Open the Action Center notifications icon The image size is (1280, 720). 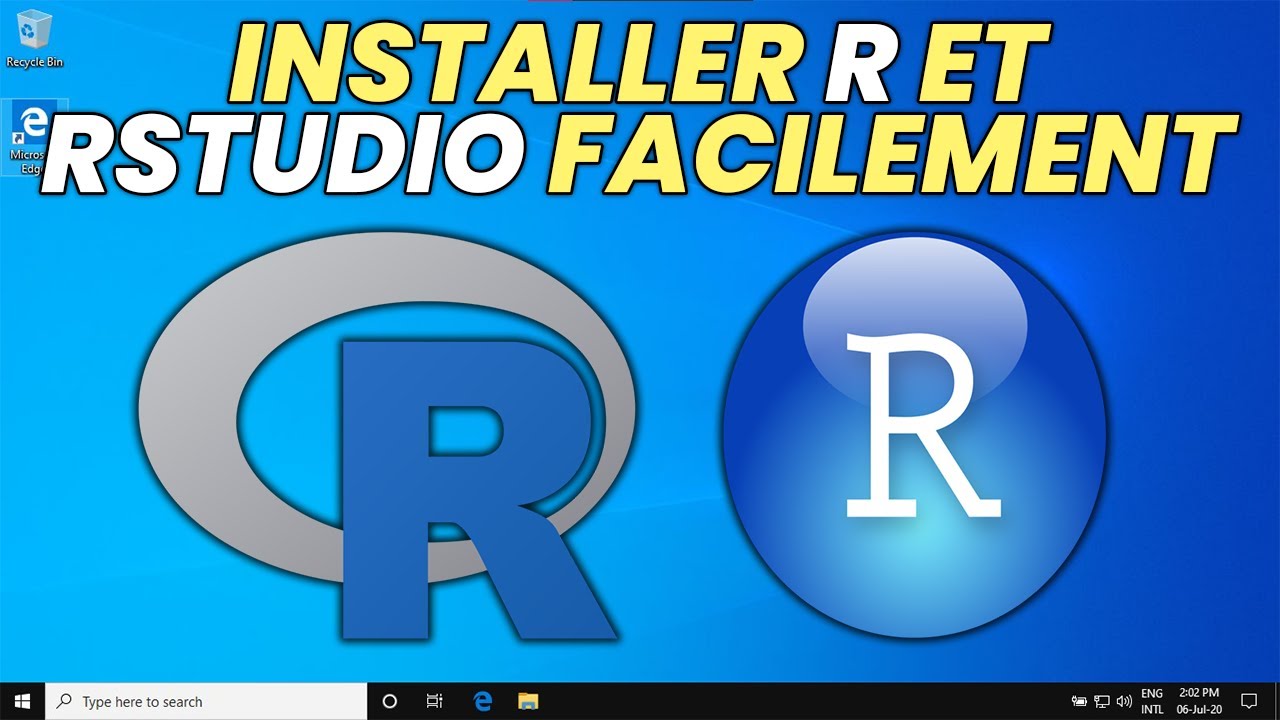click(1248, 701)
